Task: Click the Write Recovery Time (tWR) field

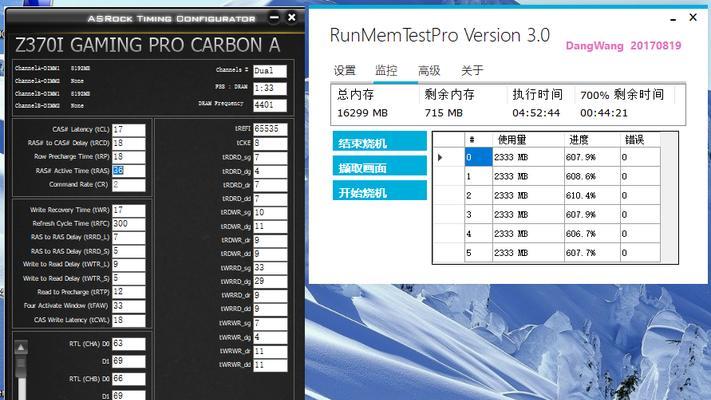Action: 129,210
